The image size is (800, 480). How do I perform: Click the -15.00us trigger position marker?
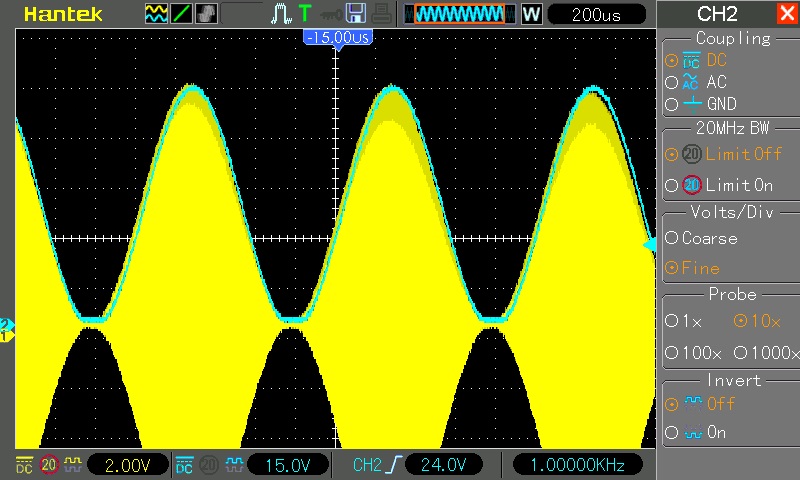337,37
